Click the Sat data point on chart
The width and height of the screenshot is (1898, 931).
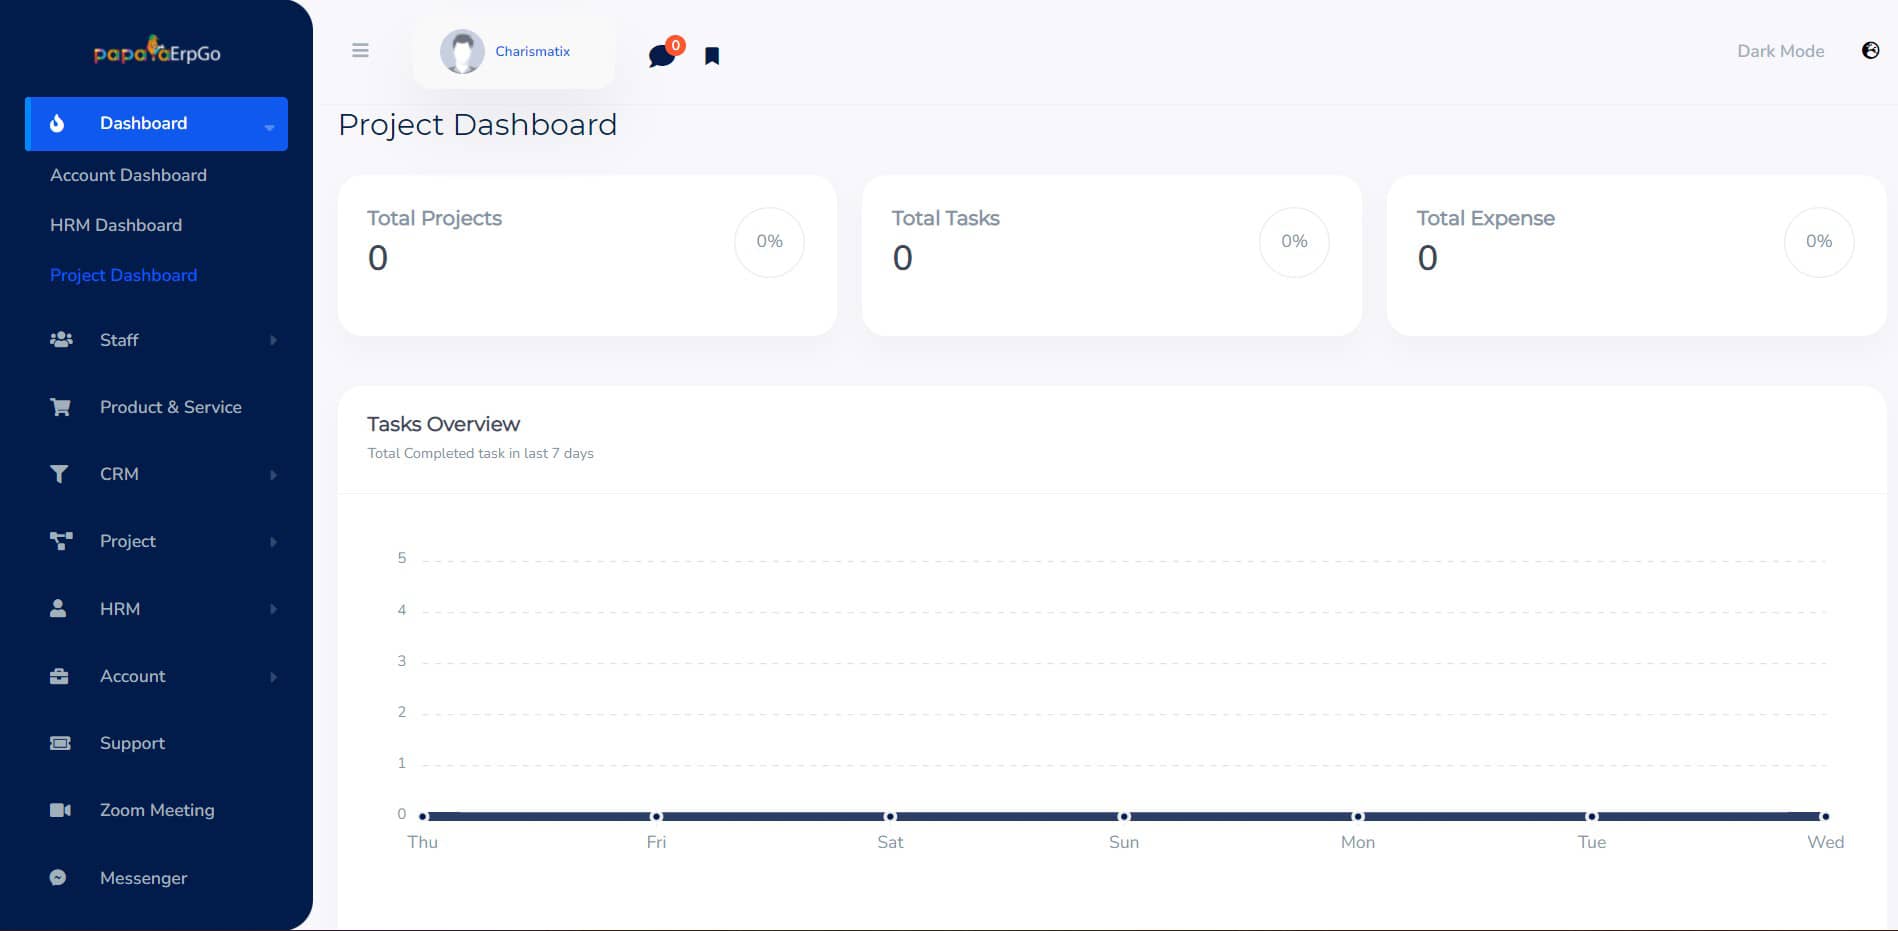click(890, 816)
